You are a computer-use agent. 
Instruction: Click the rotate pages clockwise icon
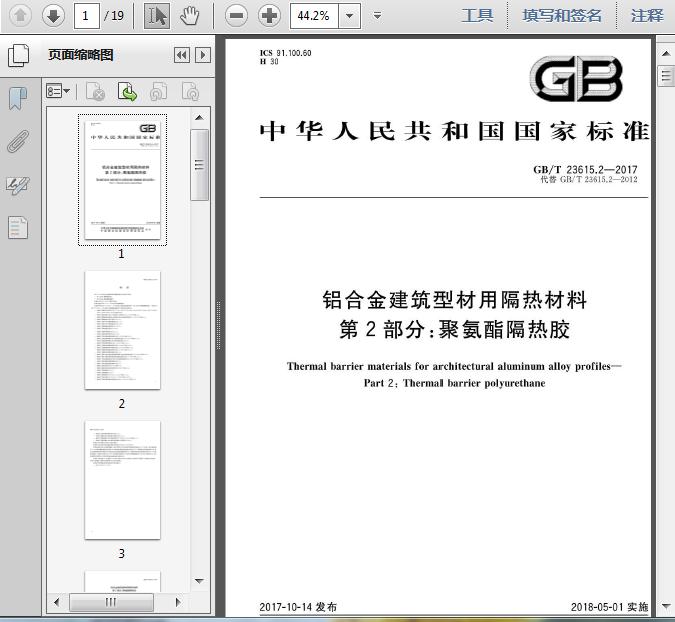click(190, 91)
